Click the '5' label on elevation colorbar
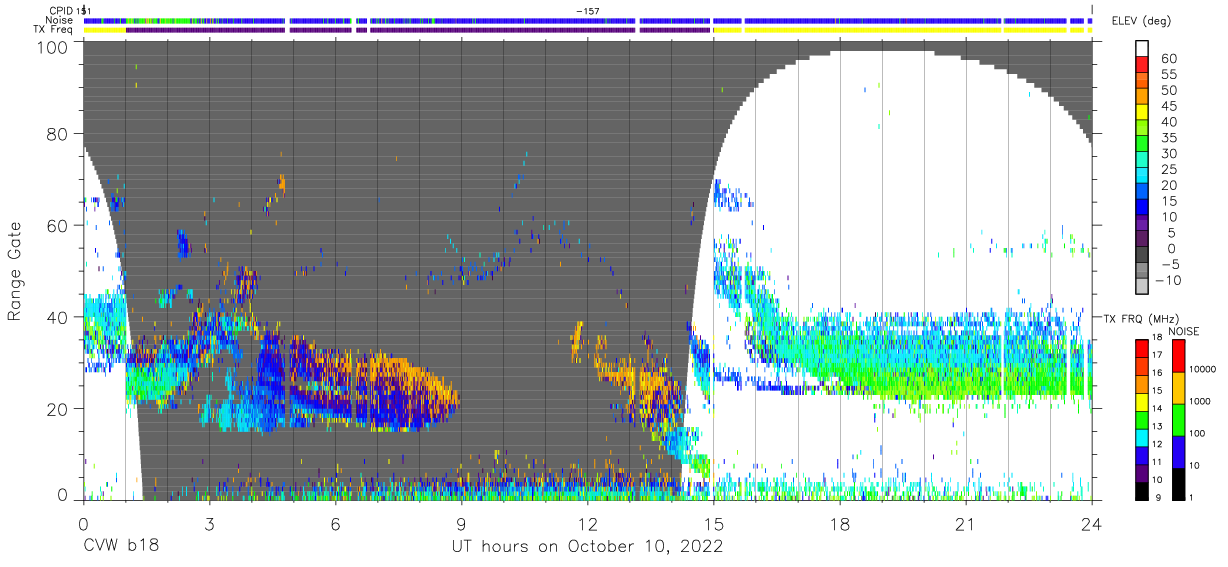This screenshot has height=567, width=1228. tap(1172, 233)
